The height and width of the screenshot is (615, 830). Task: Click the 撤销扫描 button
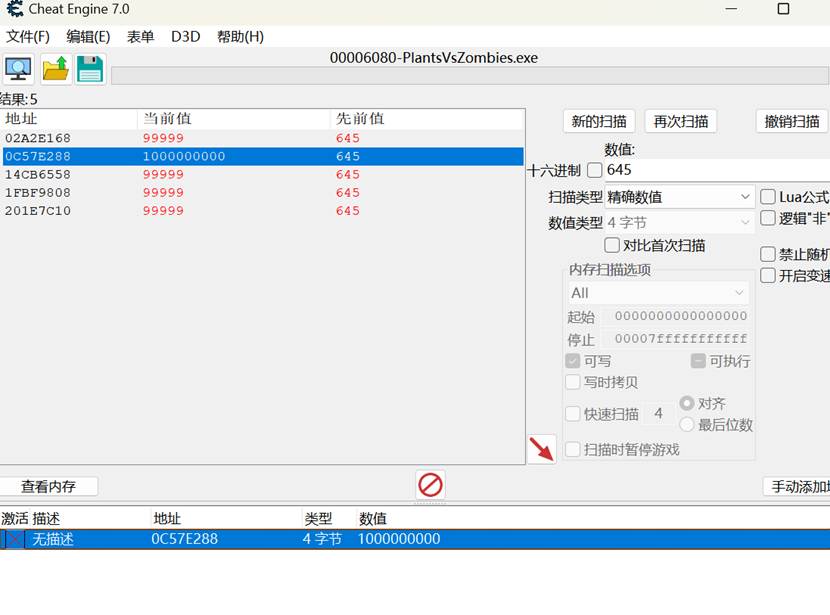point(792,121)
